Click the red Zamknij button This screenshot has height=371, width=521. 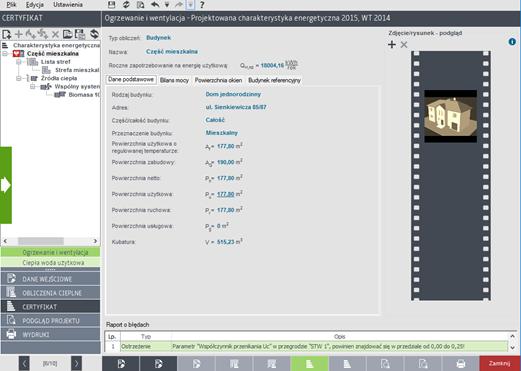(500, 363)
